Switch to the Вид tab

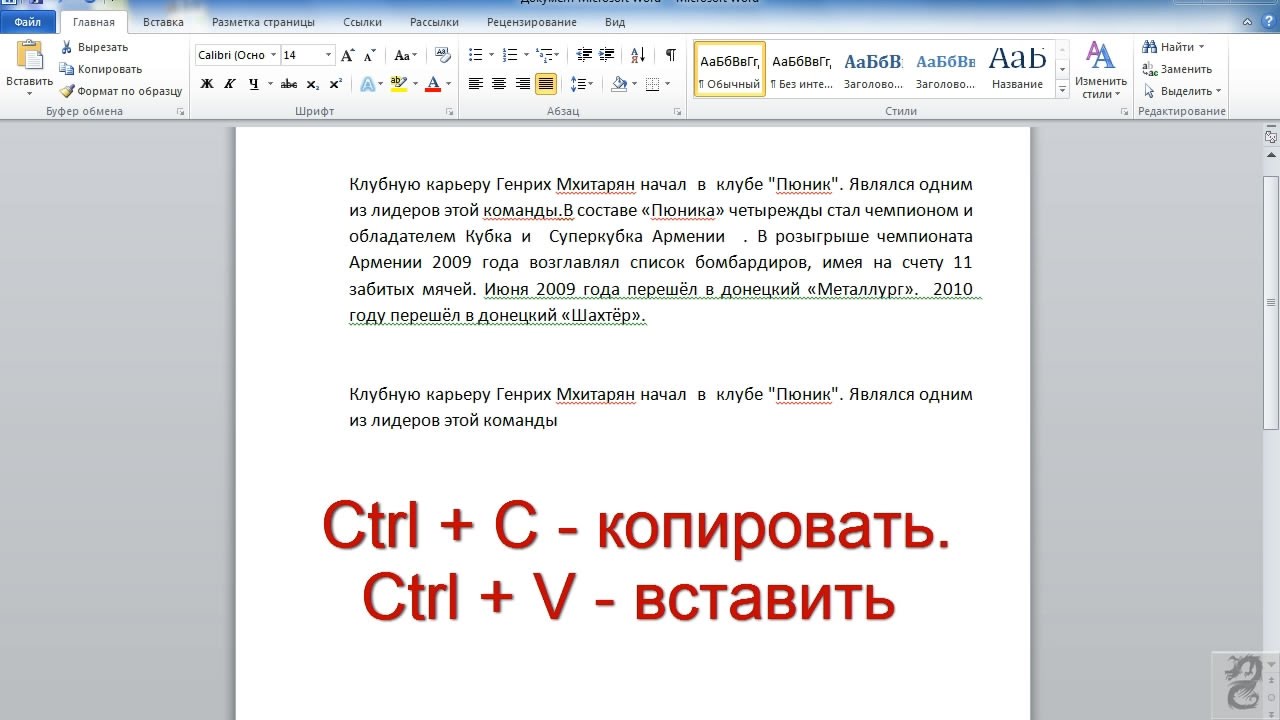click(x=616, y=21)
